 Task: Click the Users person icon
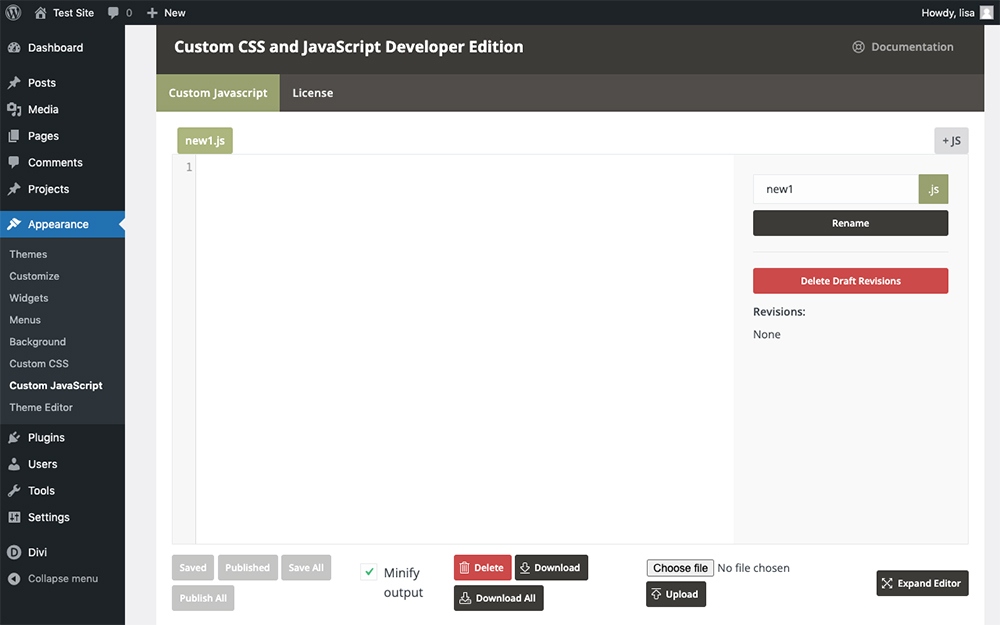(x=14, y=464)
